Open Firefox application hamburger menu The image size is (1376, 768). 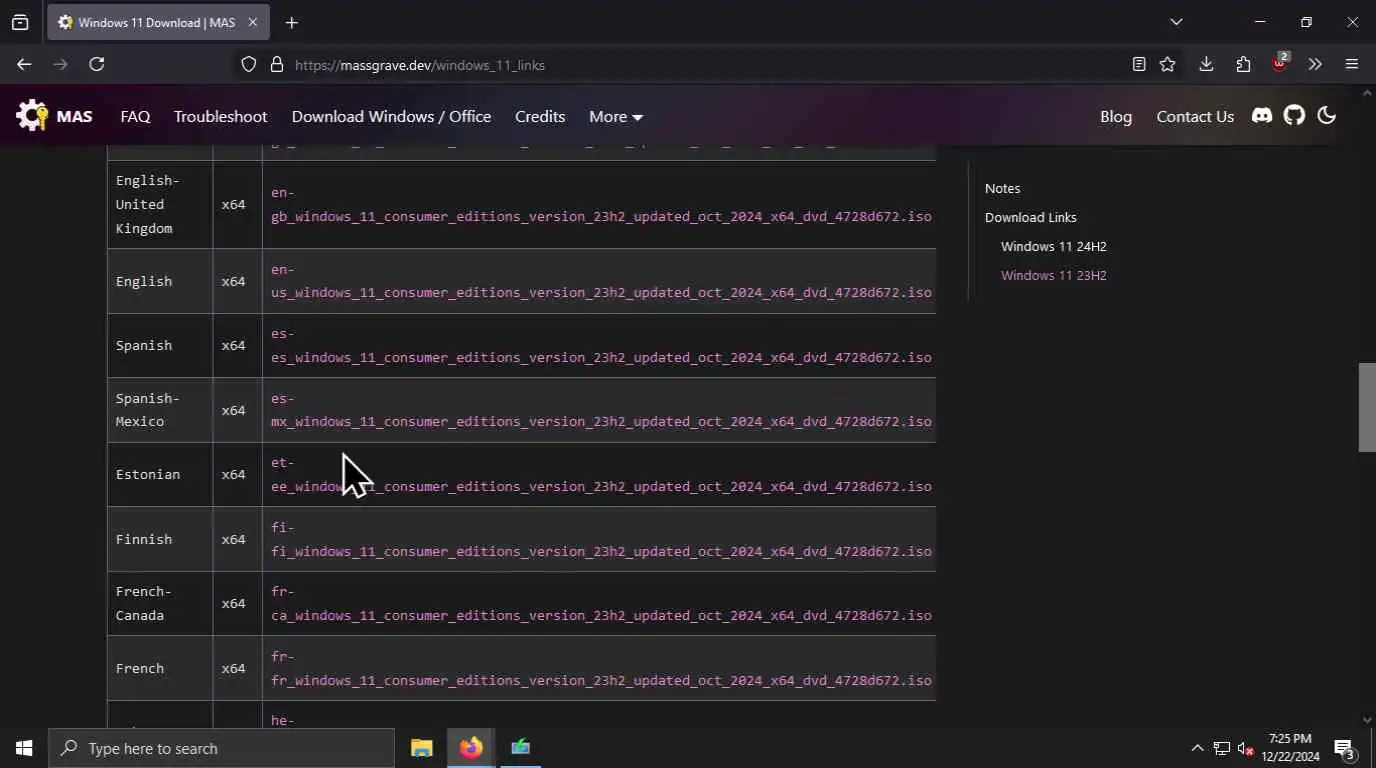(1352, 64)
